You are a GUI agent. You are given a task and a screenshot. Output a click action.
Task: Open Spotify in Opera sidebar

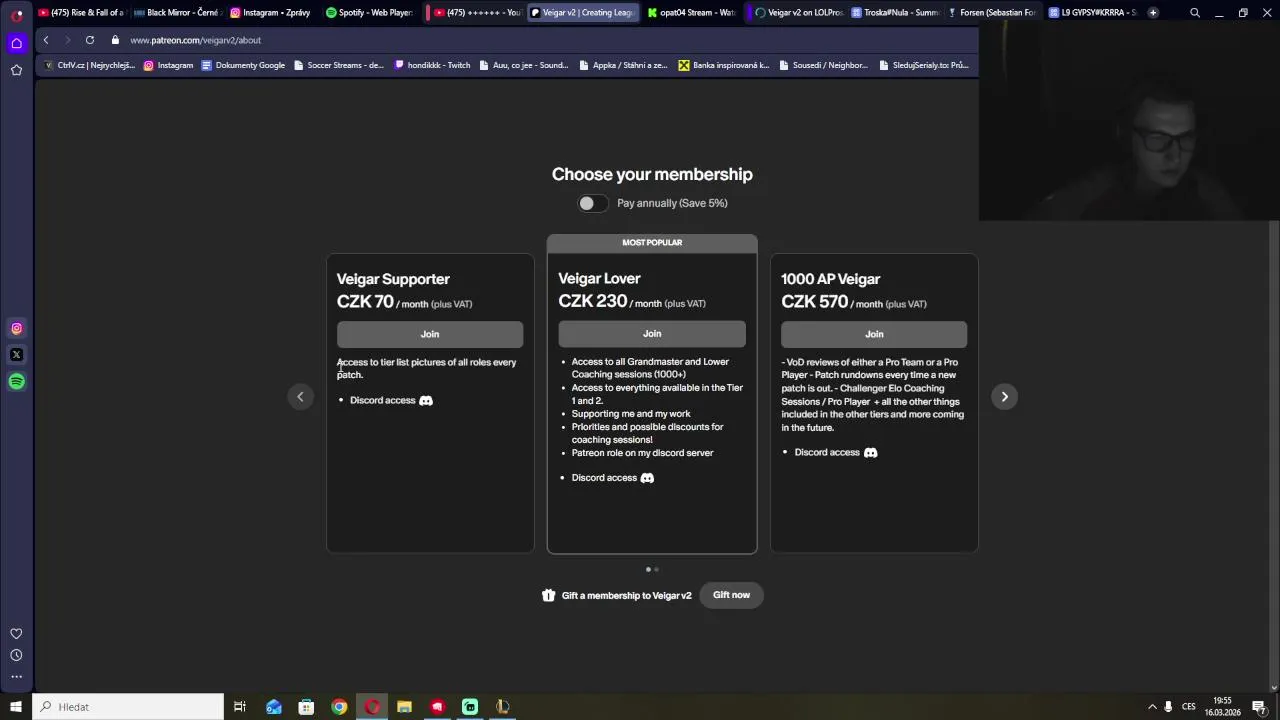tap(16, 381)
